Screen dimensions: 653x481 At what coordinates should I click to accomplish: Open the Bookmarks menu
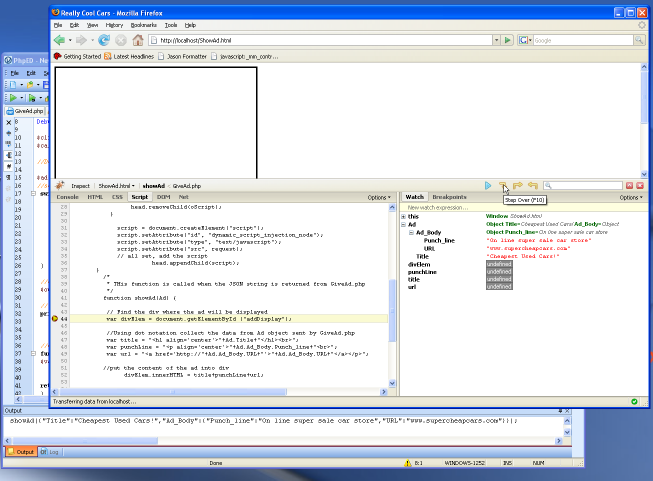(144, 23)
